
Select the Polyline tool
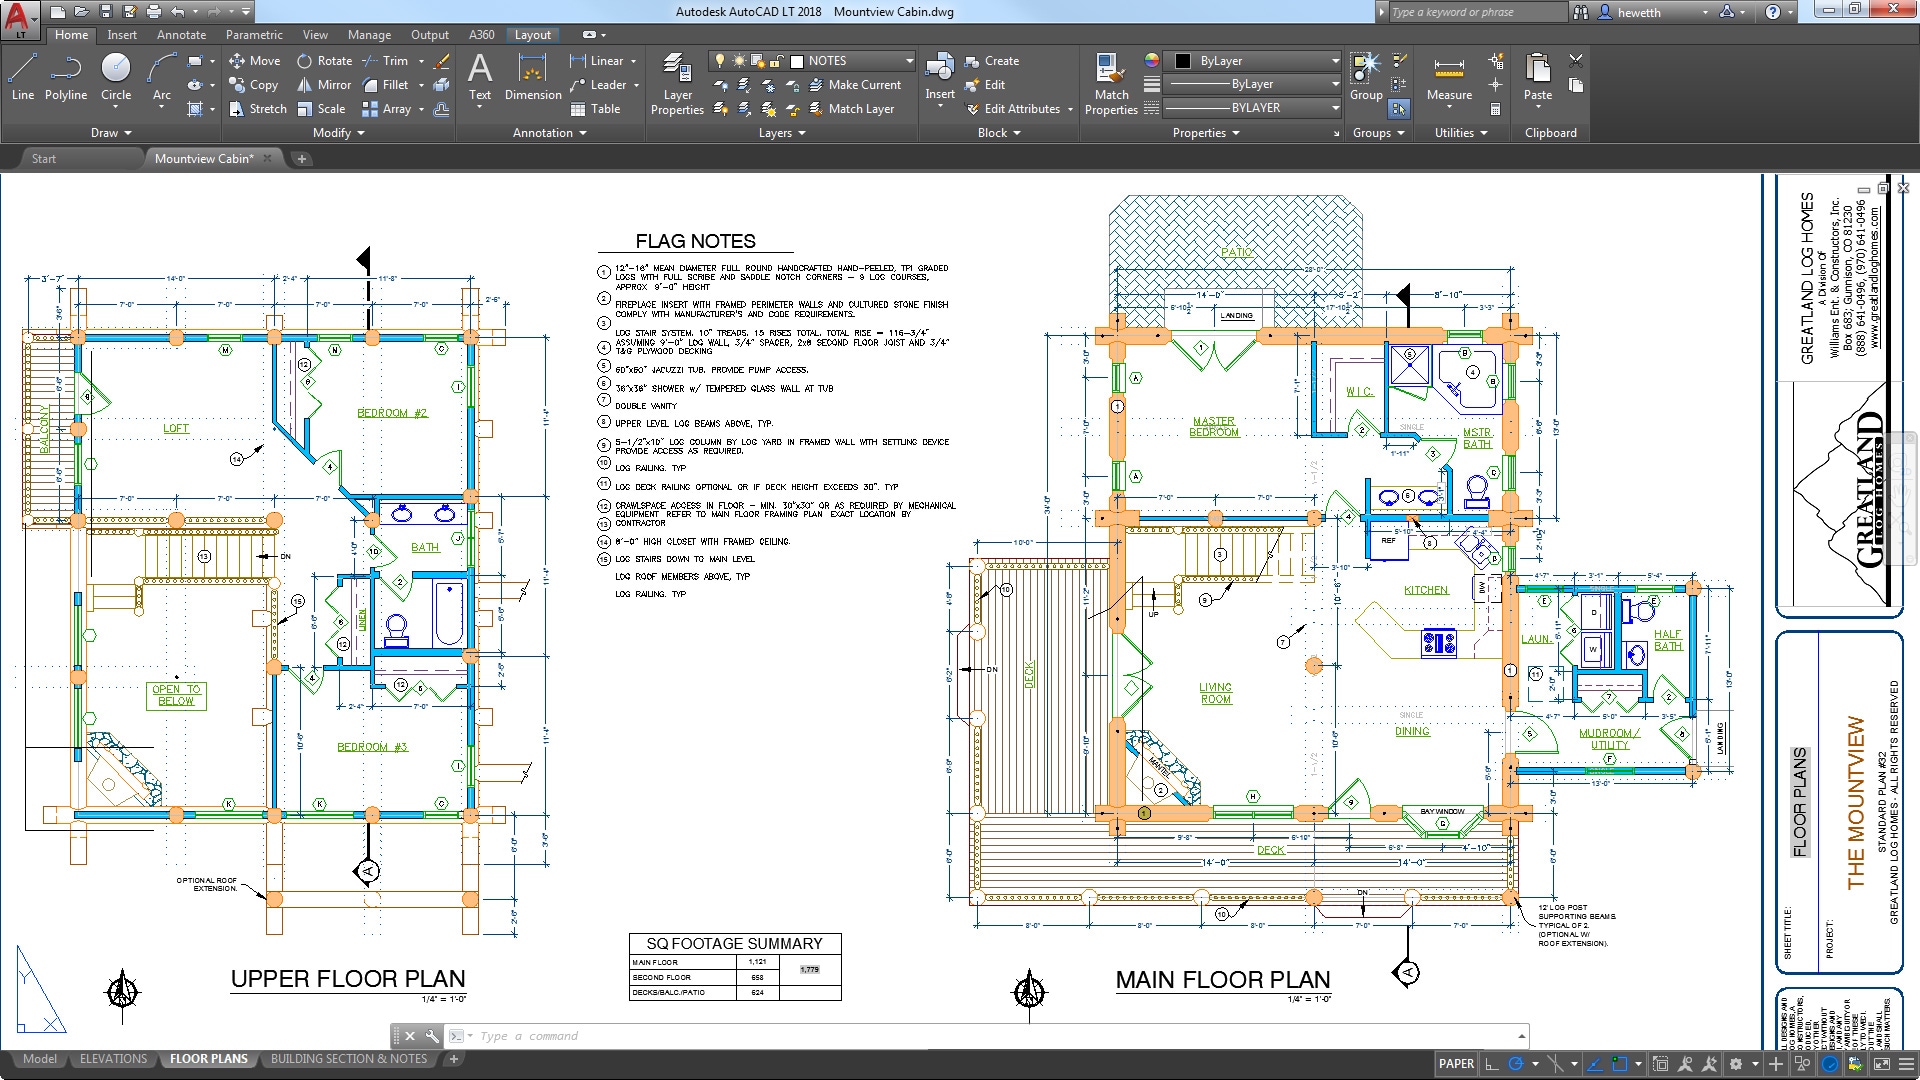[x=65, y=73]
